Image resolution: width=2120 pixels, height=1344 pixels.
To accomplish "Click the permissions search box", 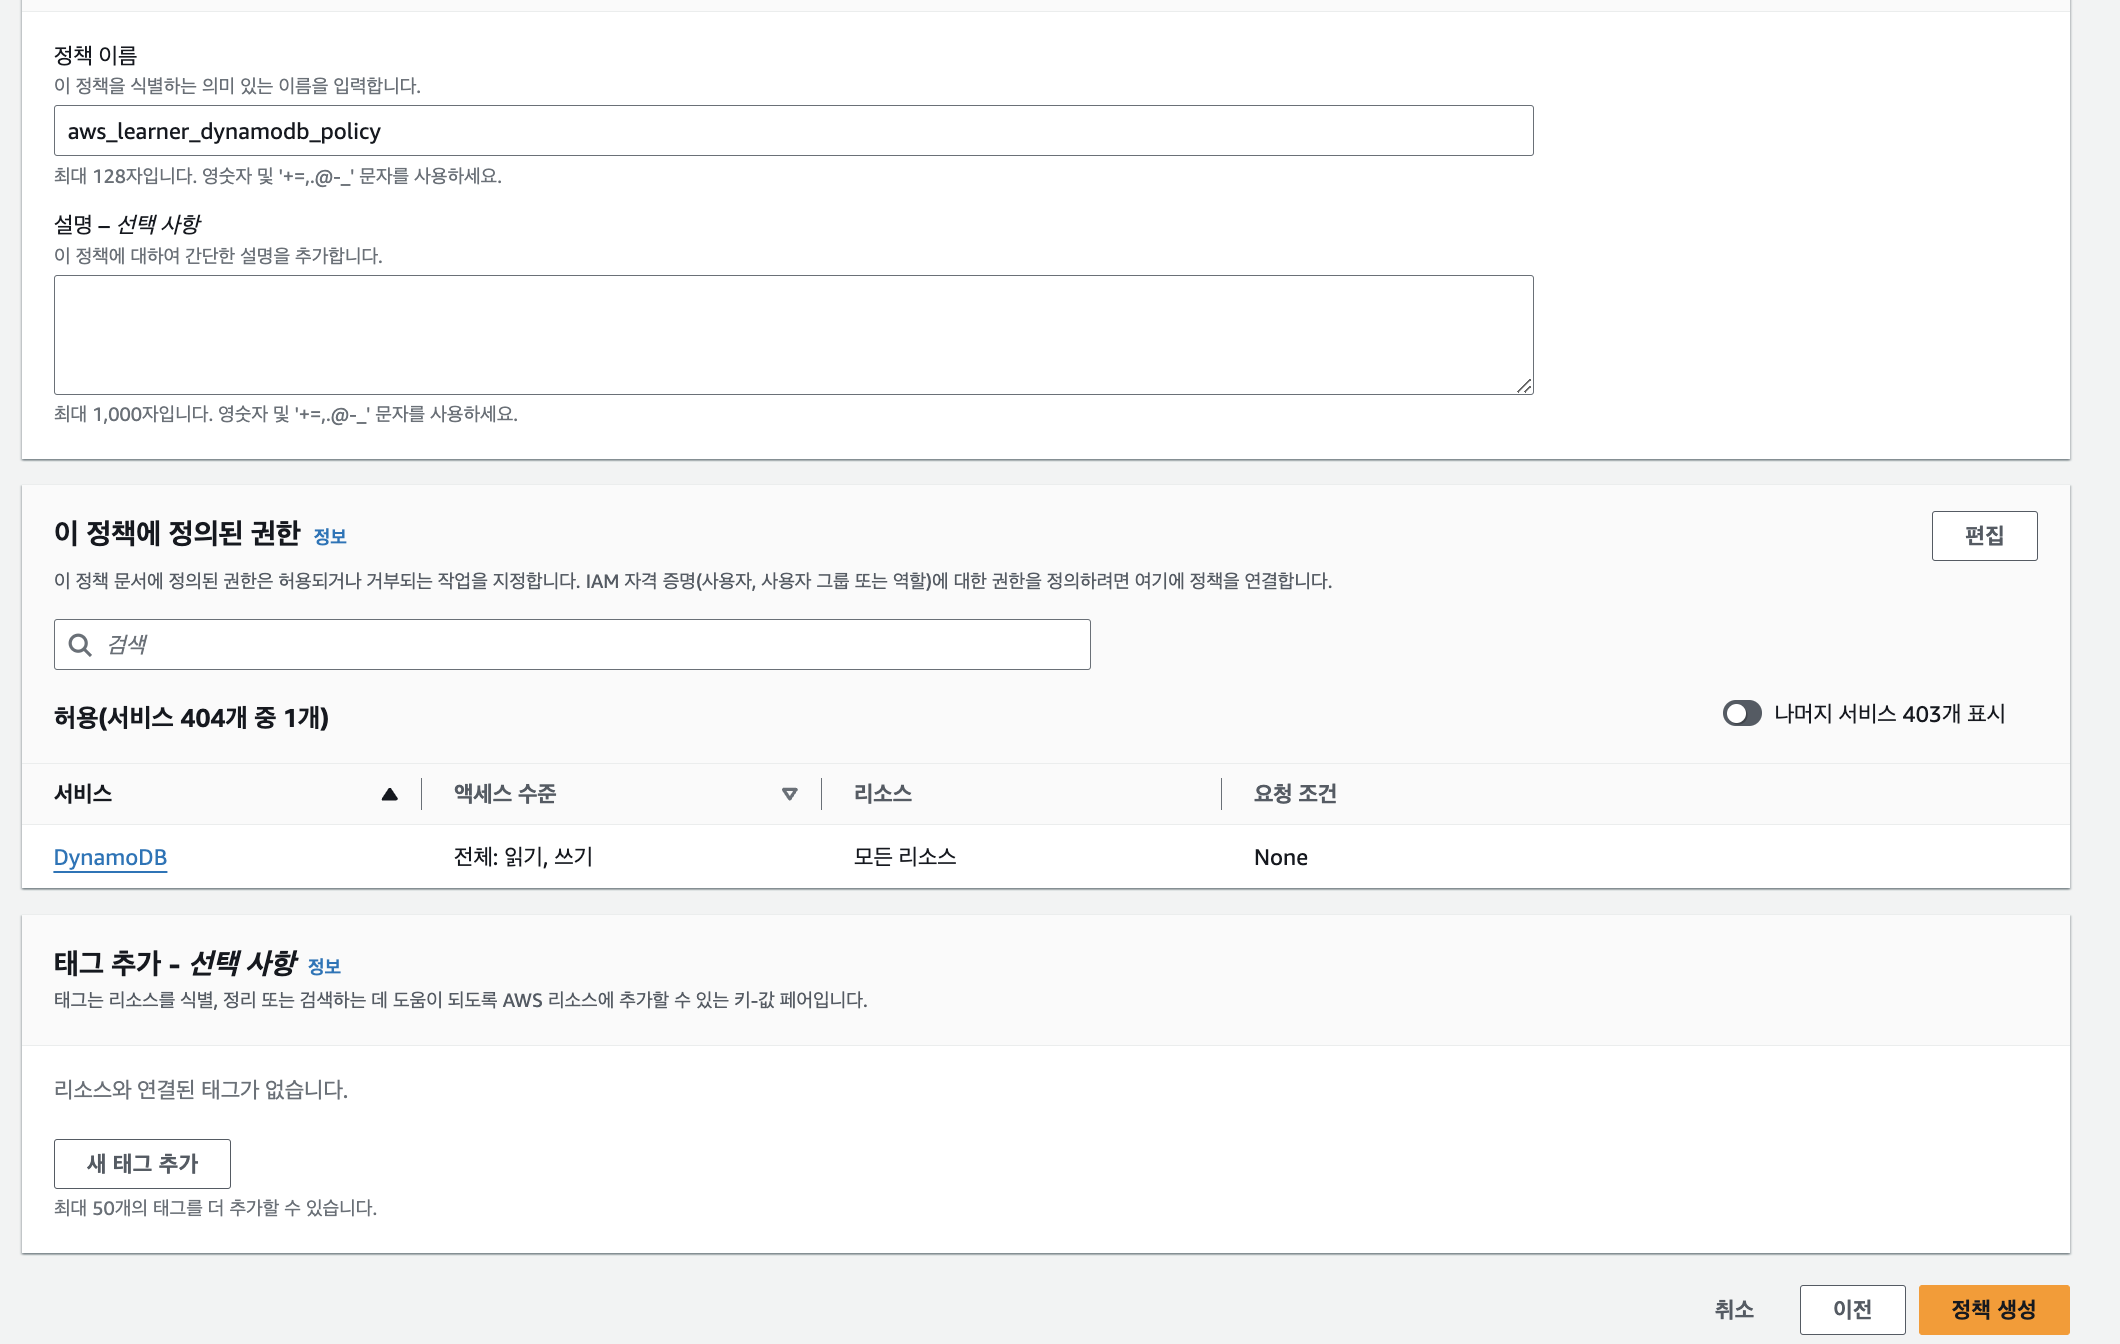I will (572, 645).
